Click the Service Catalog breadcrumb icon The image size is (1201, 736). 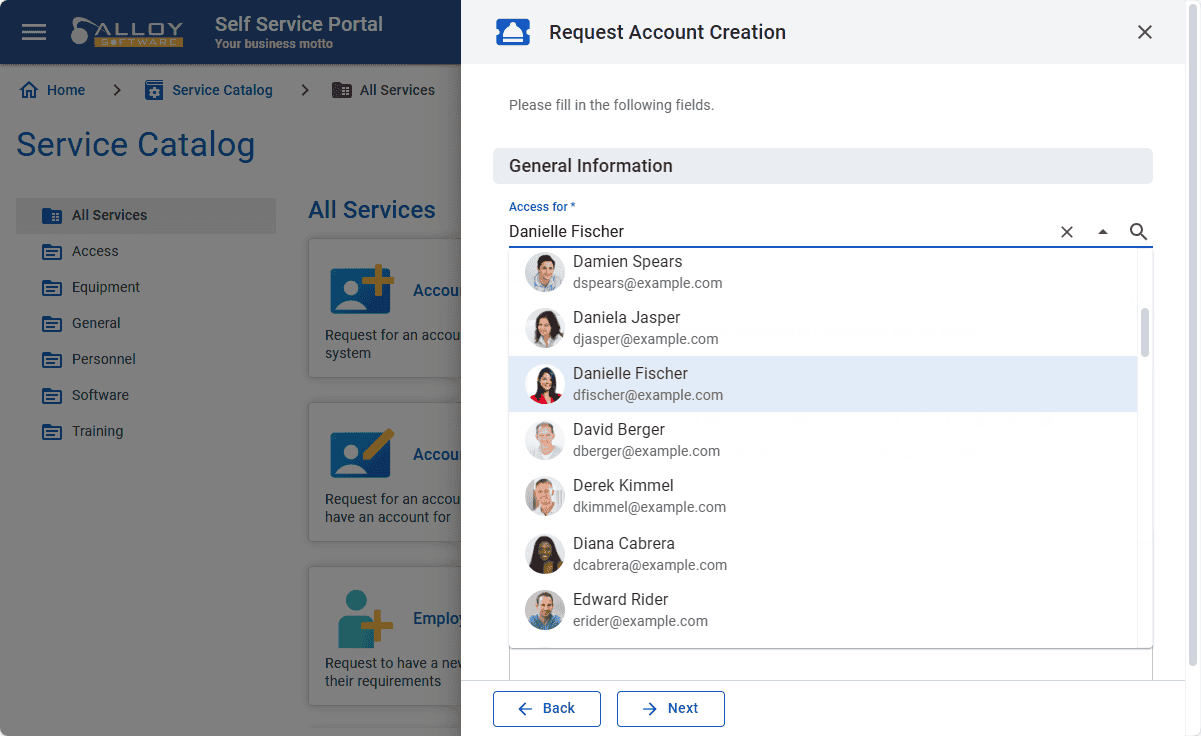[x=154, y=90]
